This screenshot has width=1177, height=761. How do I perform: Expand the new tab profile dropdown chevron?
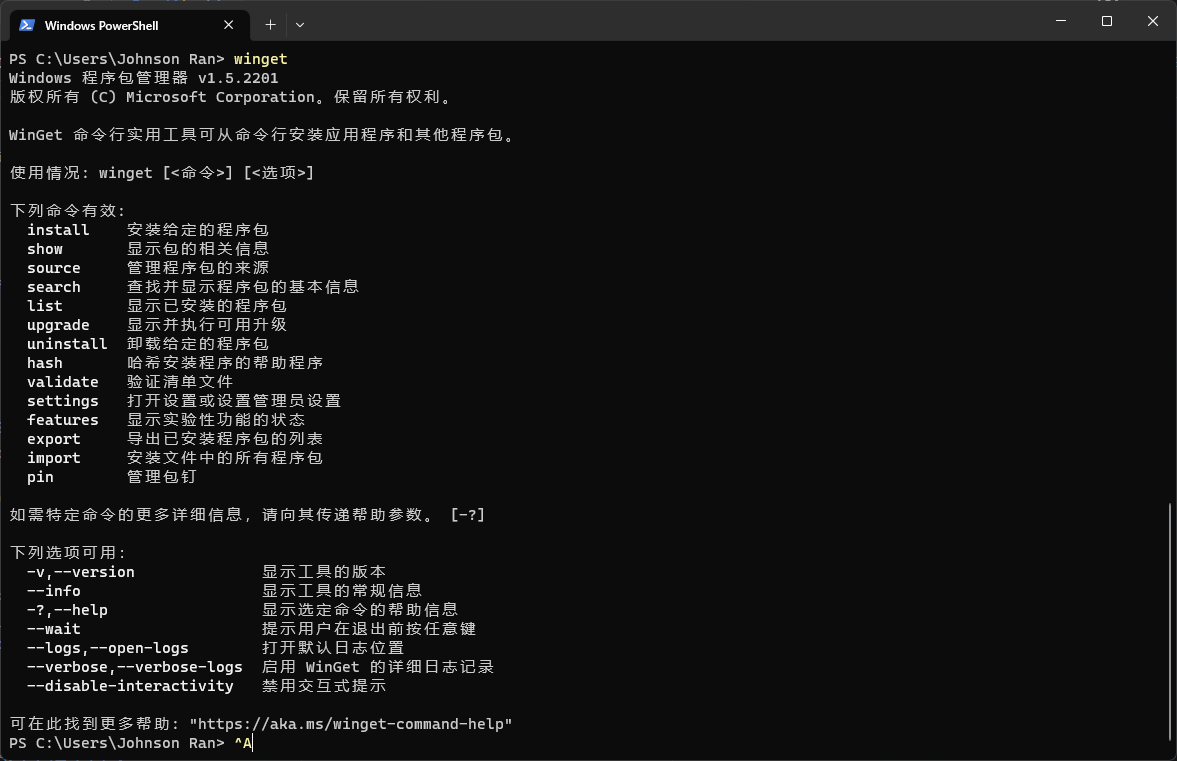click(x=300, y=25)
